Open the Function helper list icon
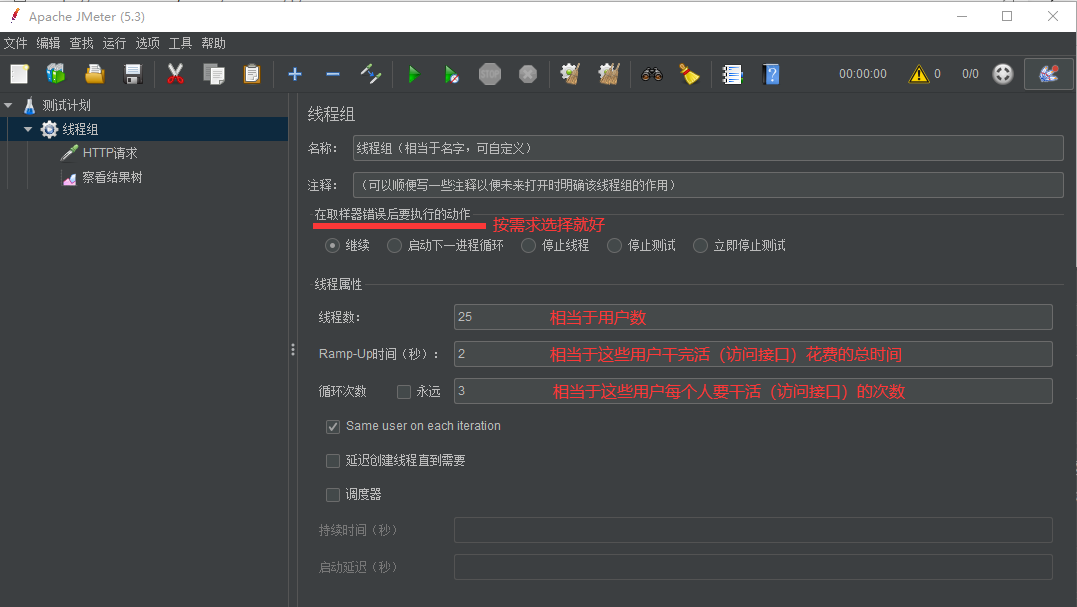This screenshot has width=1077, height=607. pos(732,74)
